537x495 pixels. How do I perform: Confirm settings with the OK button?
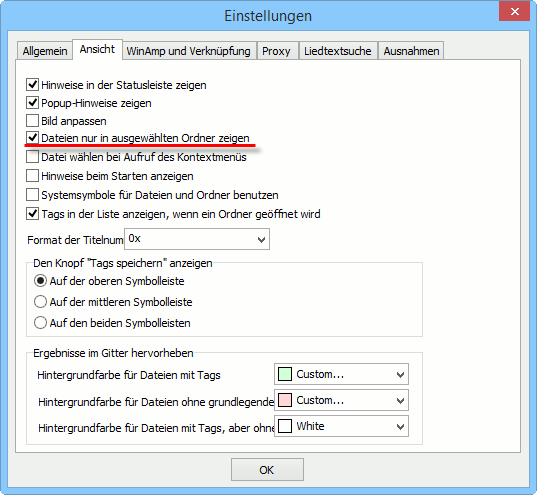tap(267, 470)
